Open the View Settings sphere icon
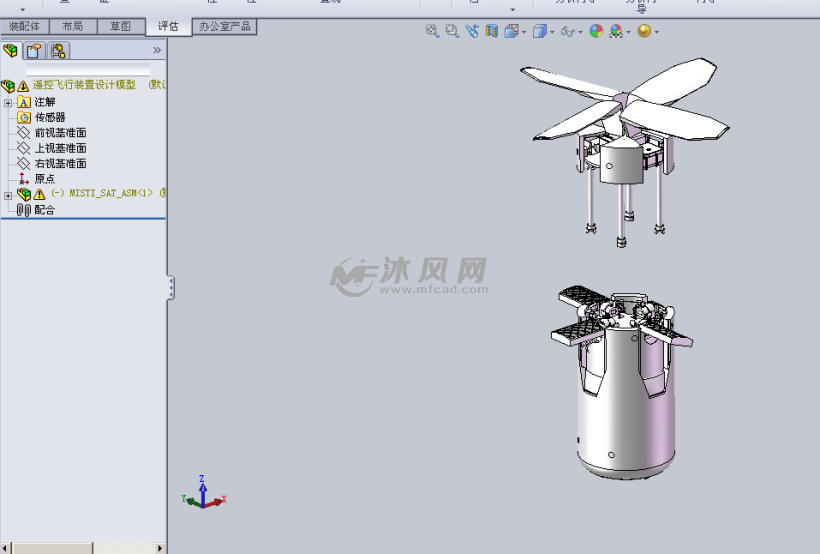820x554 pixels. pos(644,31)
